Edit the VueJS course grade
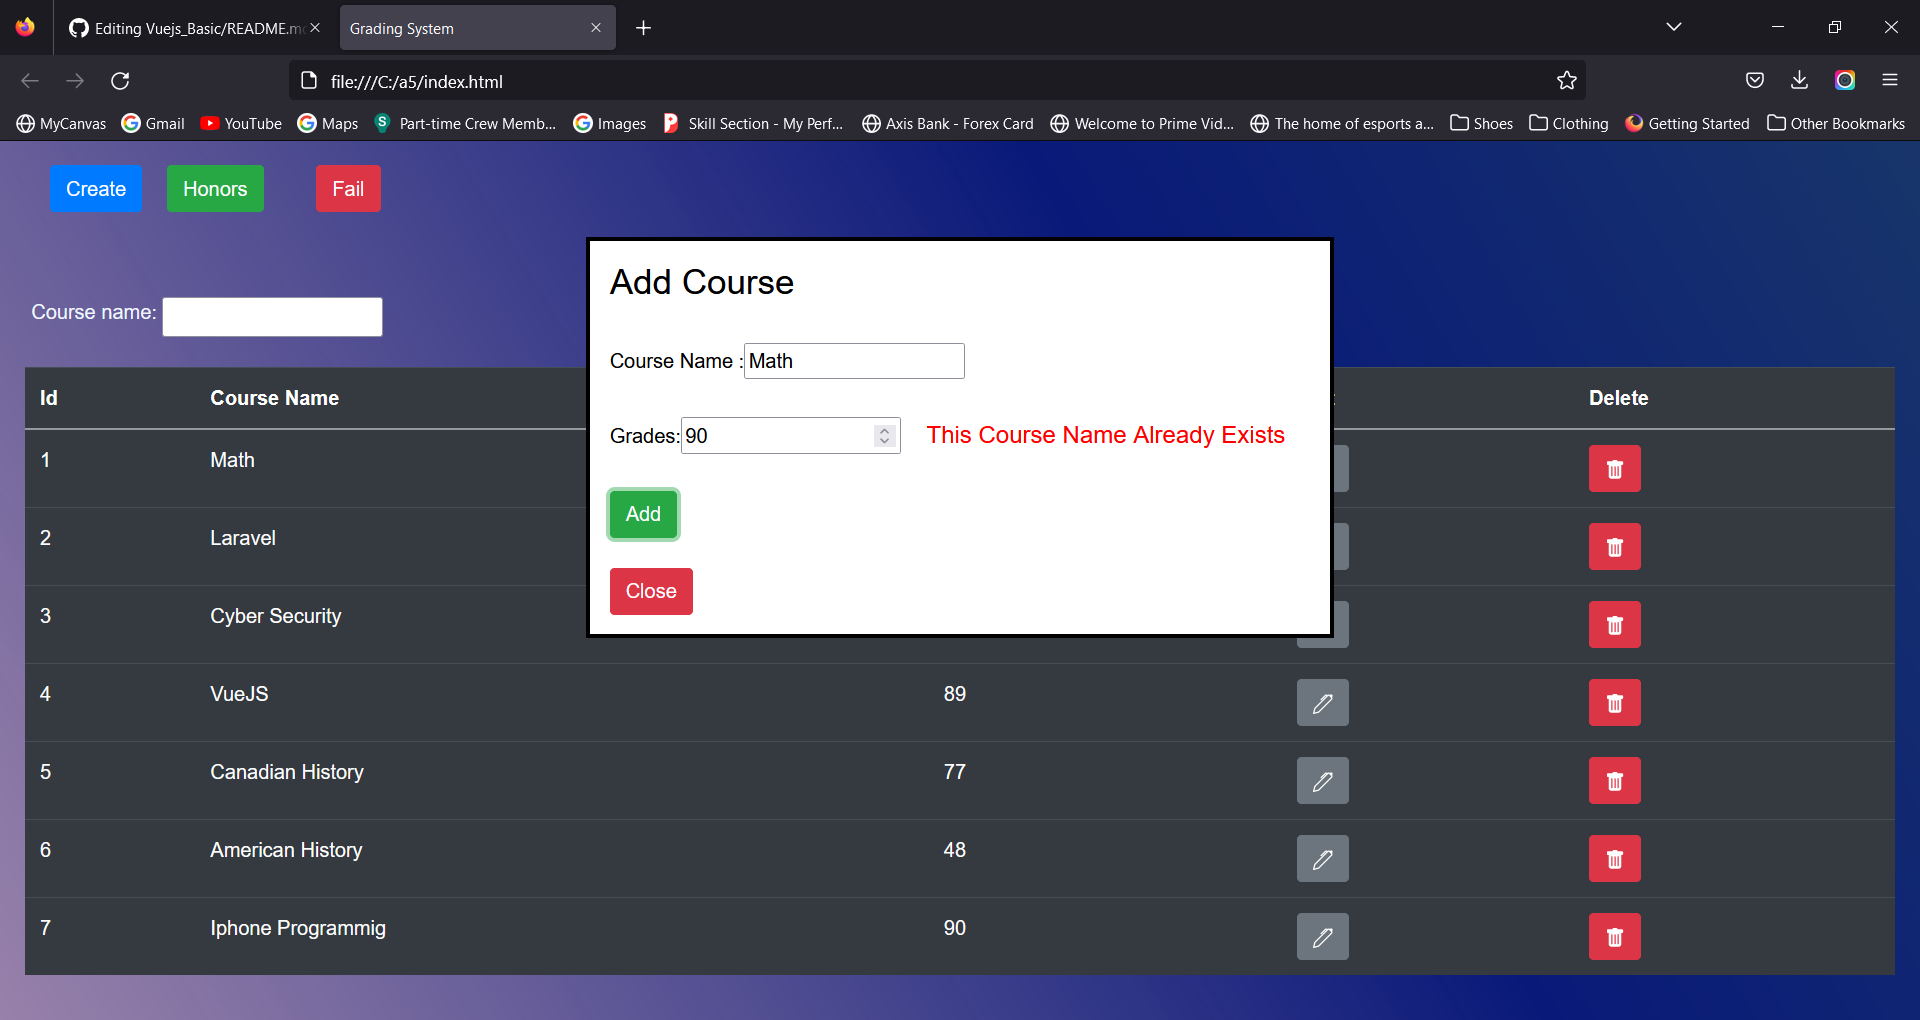Viewport: 1920px width, 1020px height. click(x=1322, y=702)
